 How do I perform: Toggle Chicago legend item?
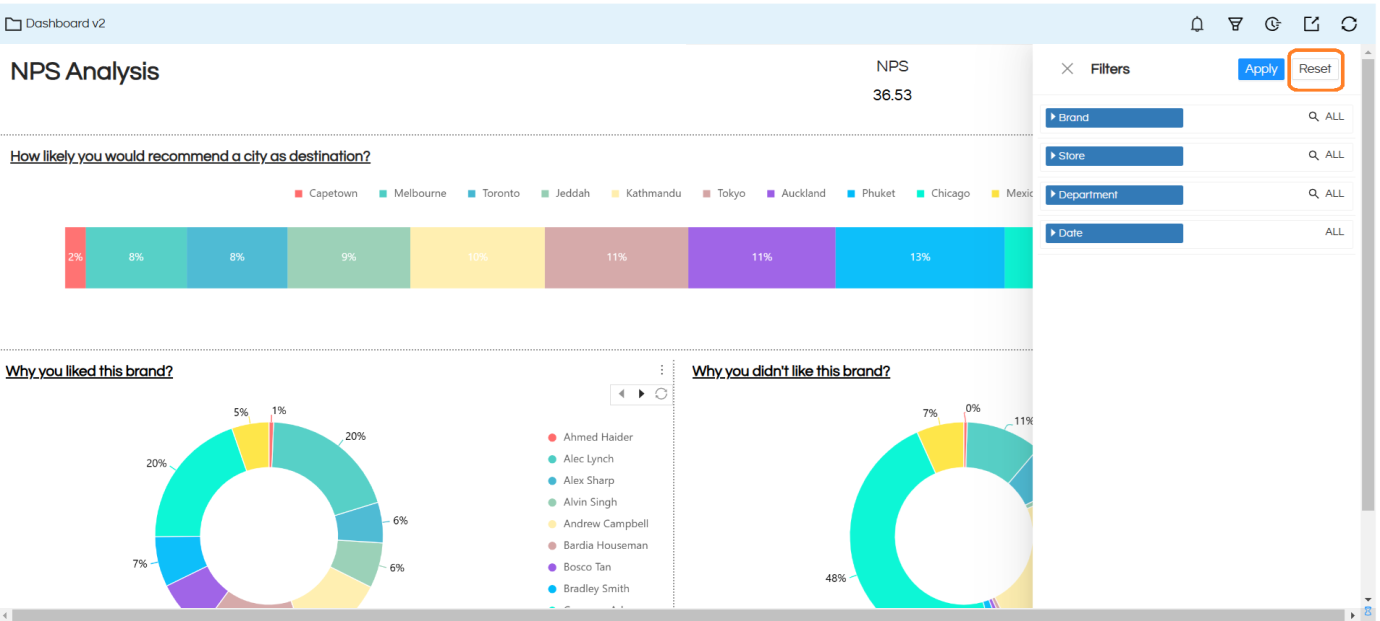pos(943,194)
